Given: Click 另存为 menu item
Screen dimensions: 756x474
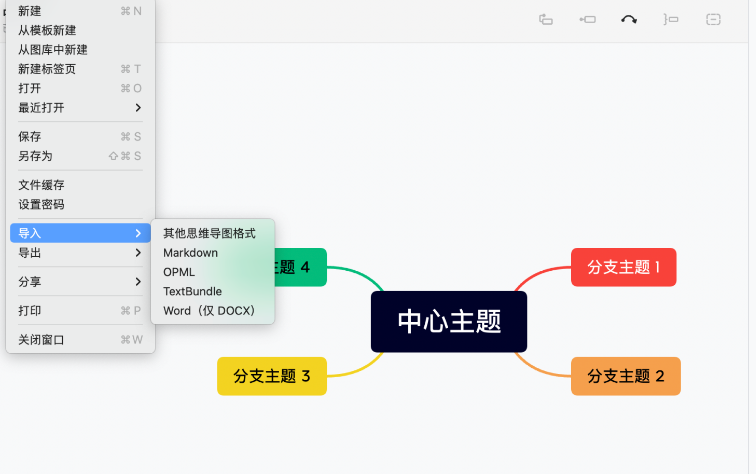Looking at the screenshot, I should coord(35,156).
